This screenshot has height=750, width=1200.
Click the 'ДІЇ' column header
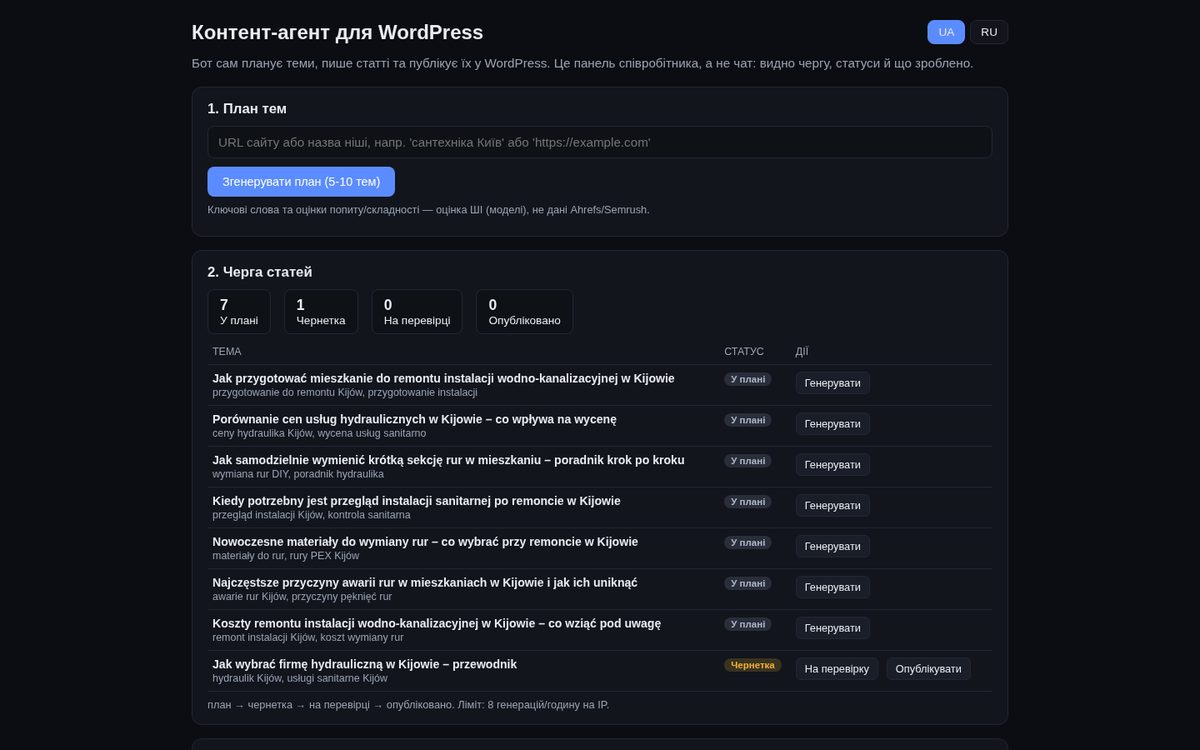point(802,352)
